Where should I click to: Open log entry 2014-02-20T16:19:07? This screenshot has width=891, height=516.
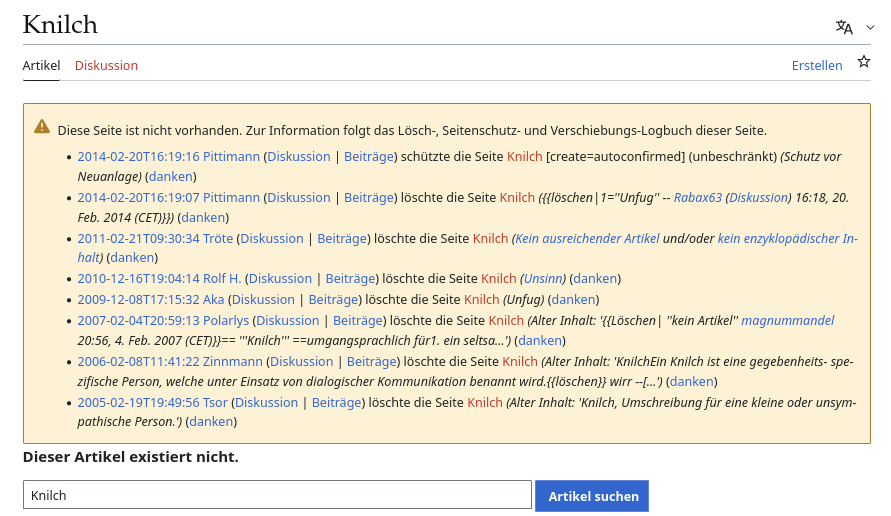(x=138, y=198)
